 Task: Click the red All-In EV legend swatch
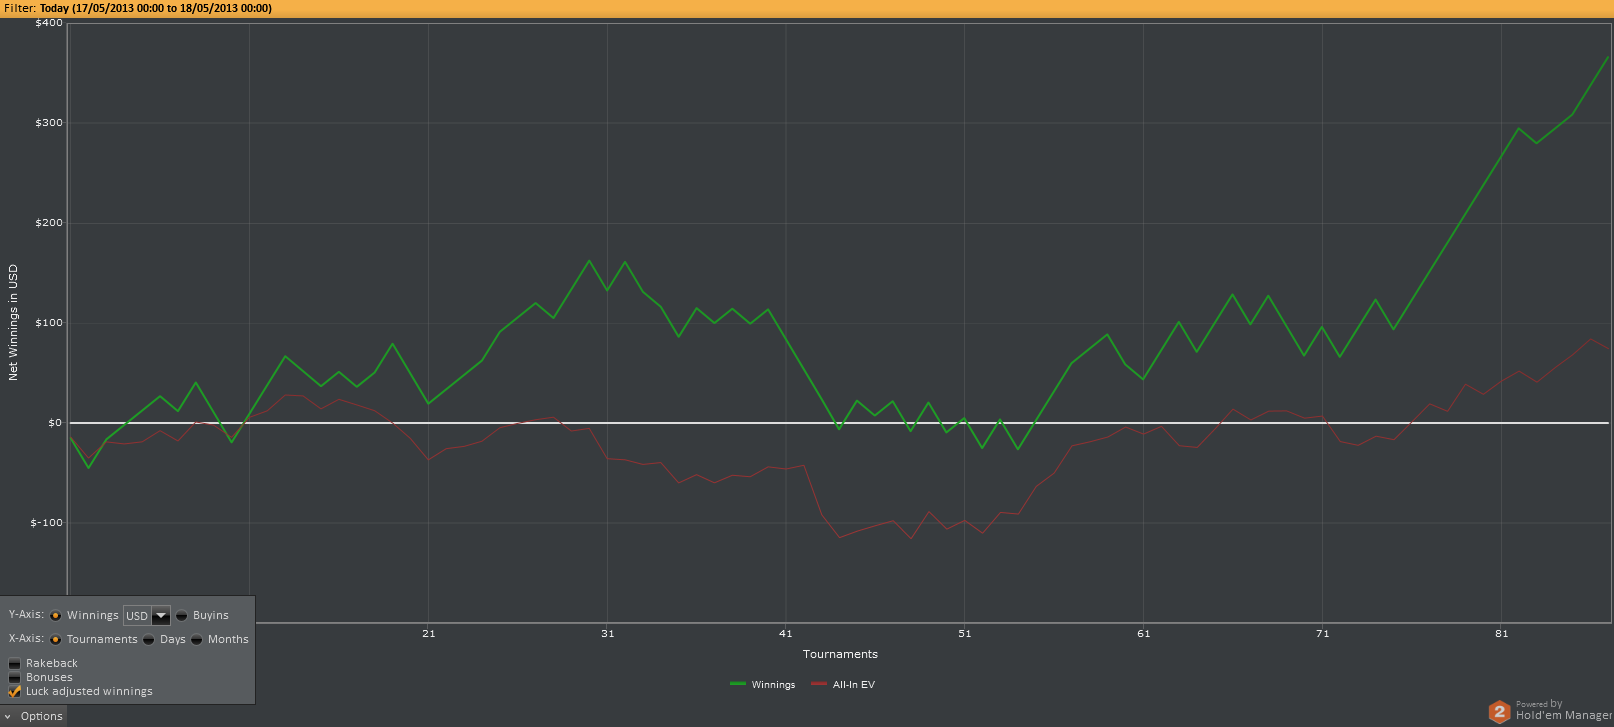pos(819,684)
